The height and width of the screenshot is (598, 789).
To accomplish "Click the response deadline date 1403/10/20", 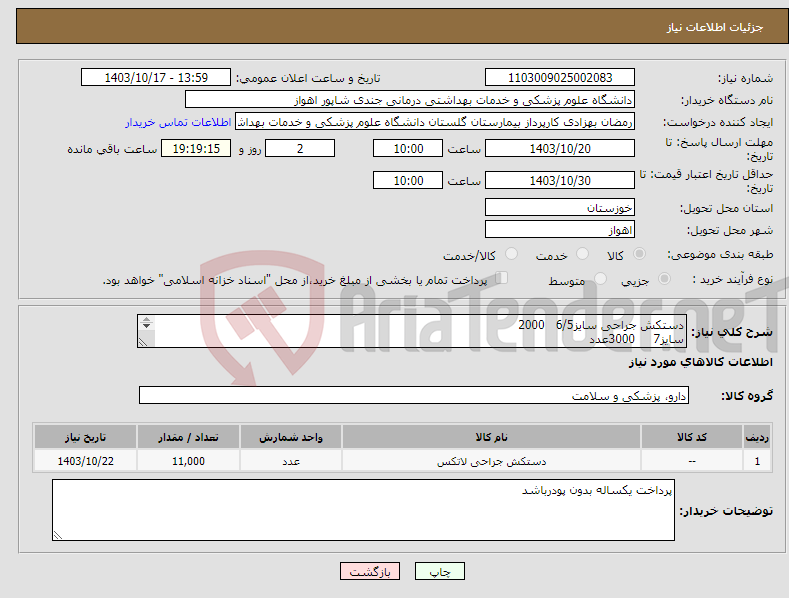I will pos(560,148).
